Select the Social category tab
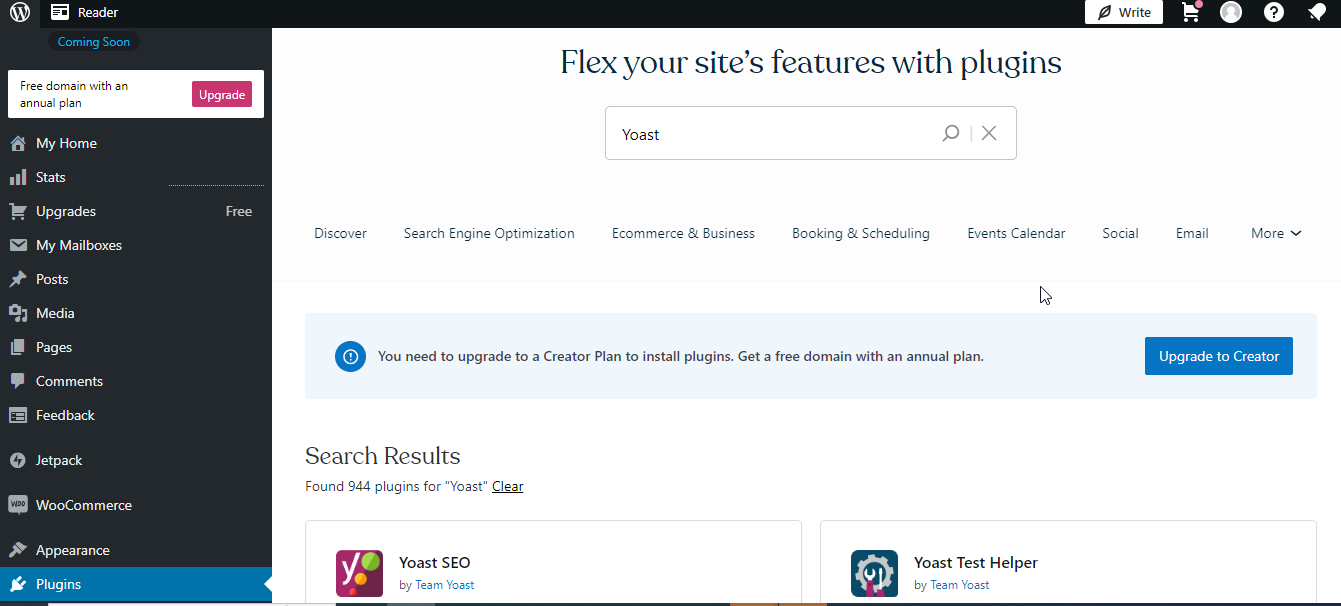This screenshot has height=606, width=1341. (1120, 233)
